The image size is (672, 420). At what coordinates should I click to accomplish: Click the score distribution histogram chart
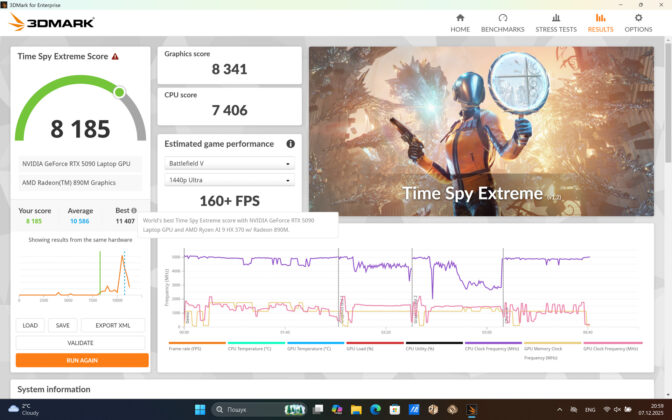[80, 274]
